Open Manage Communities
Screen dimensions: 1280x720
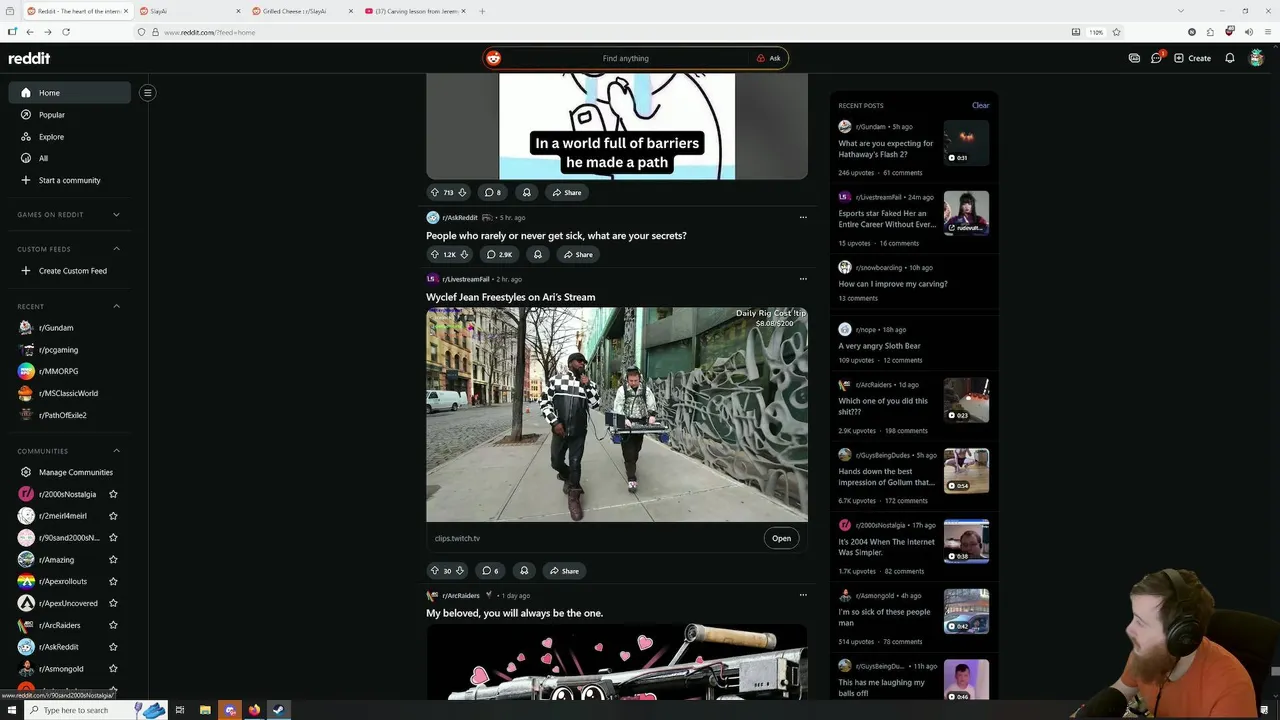pyautogui.click(x=69, y=472)
